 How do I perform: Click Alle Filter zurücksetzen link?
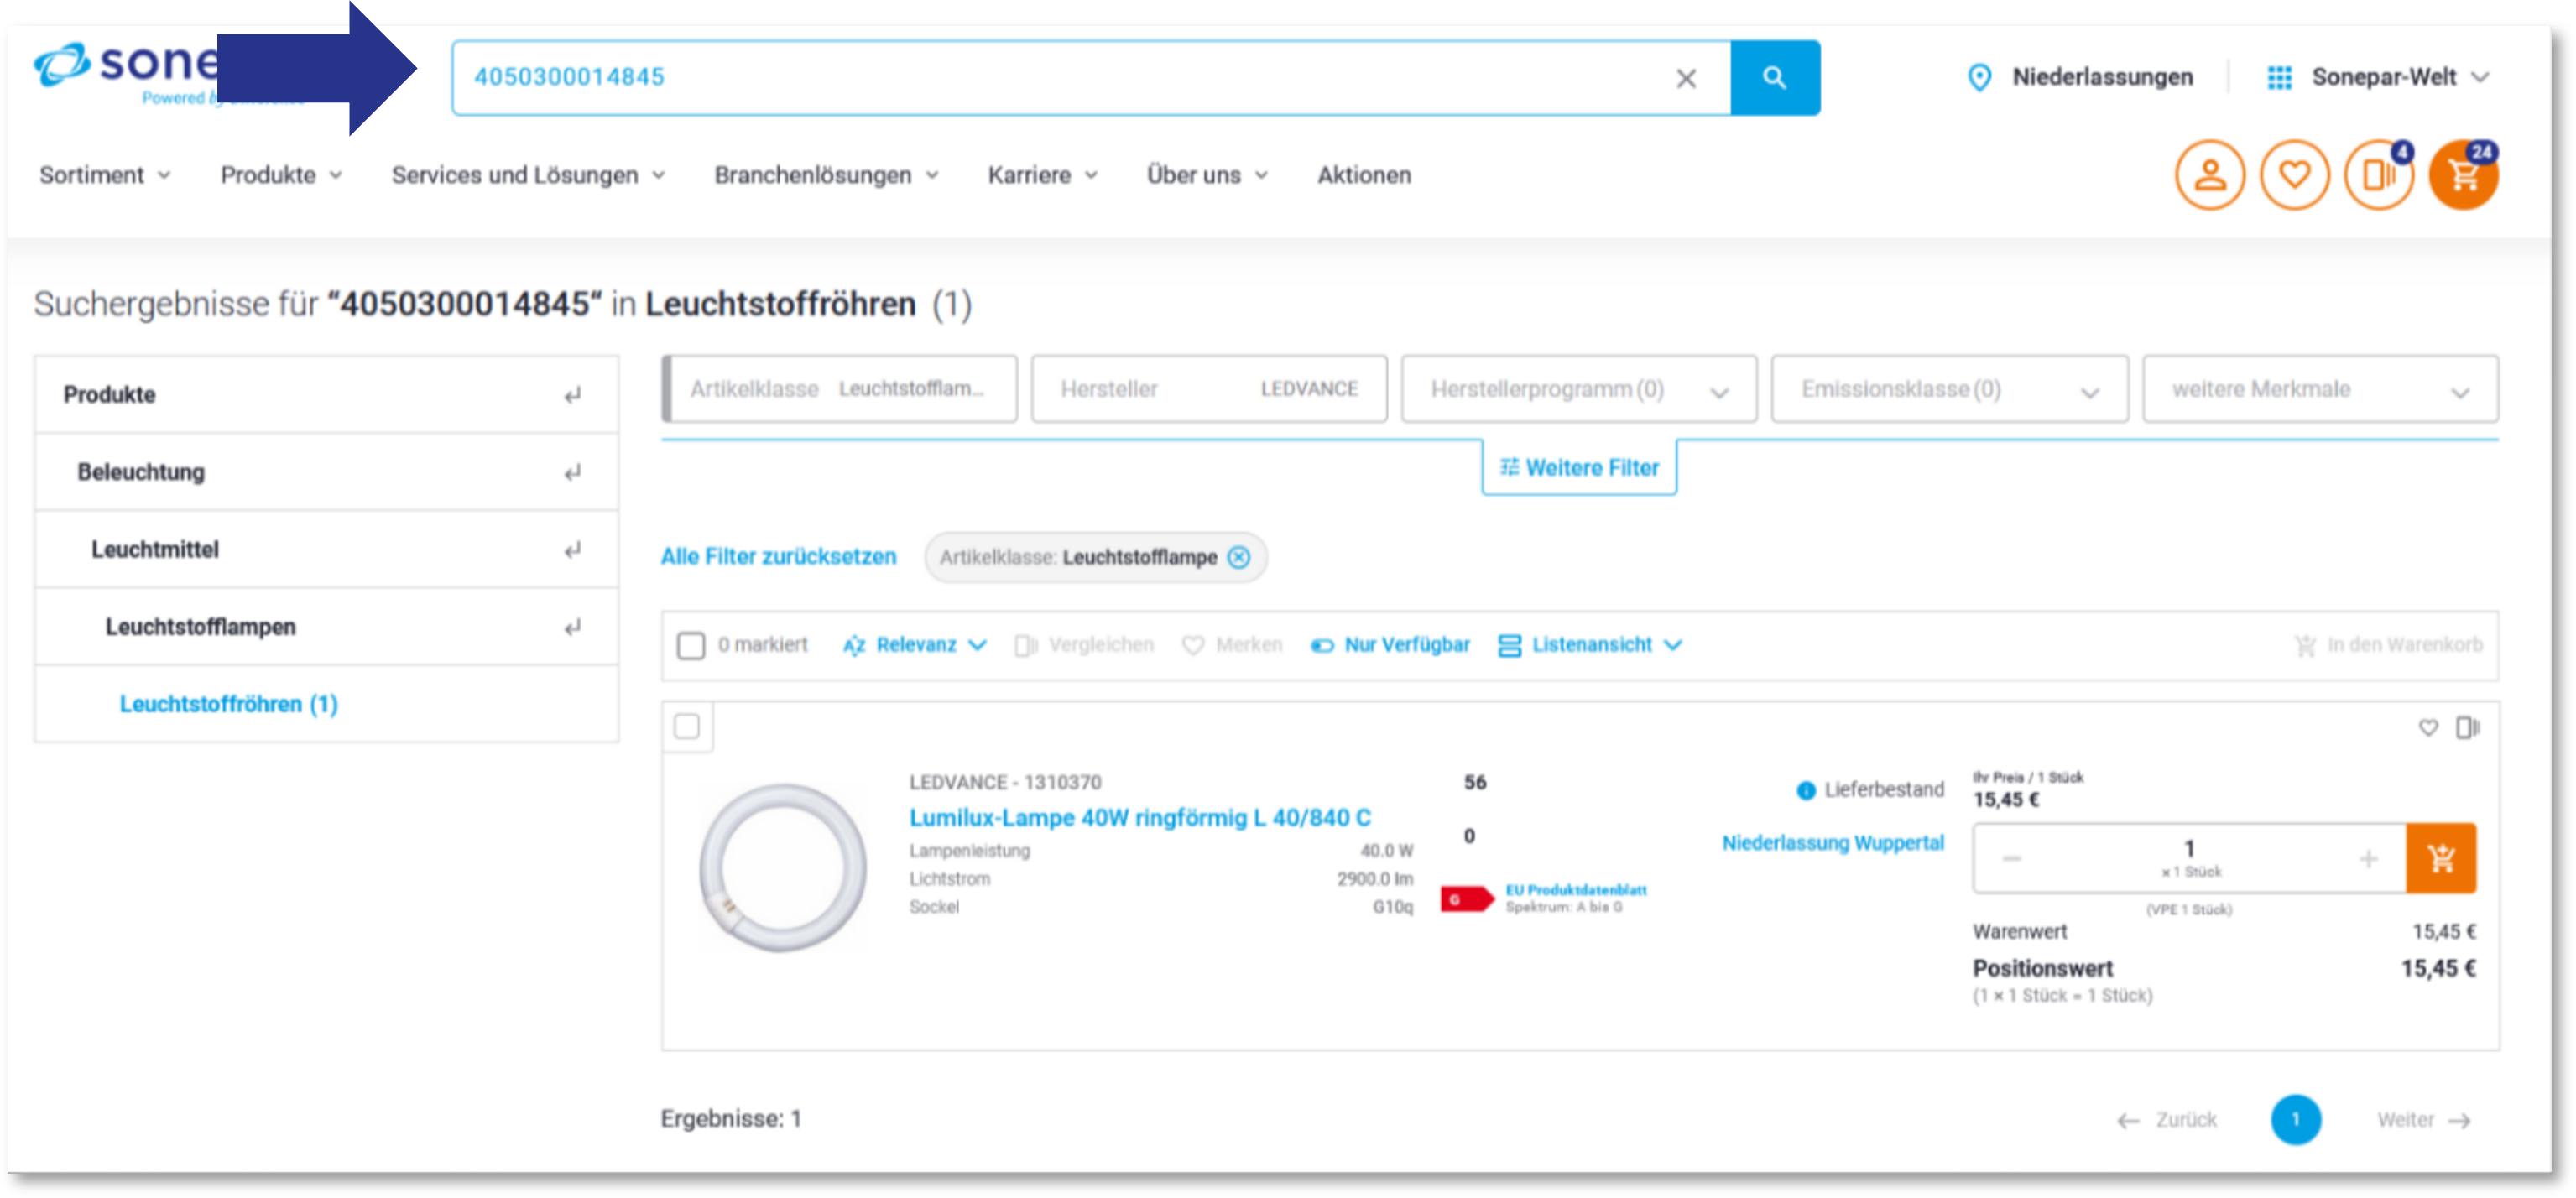tap(778, 557)
